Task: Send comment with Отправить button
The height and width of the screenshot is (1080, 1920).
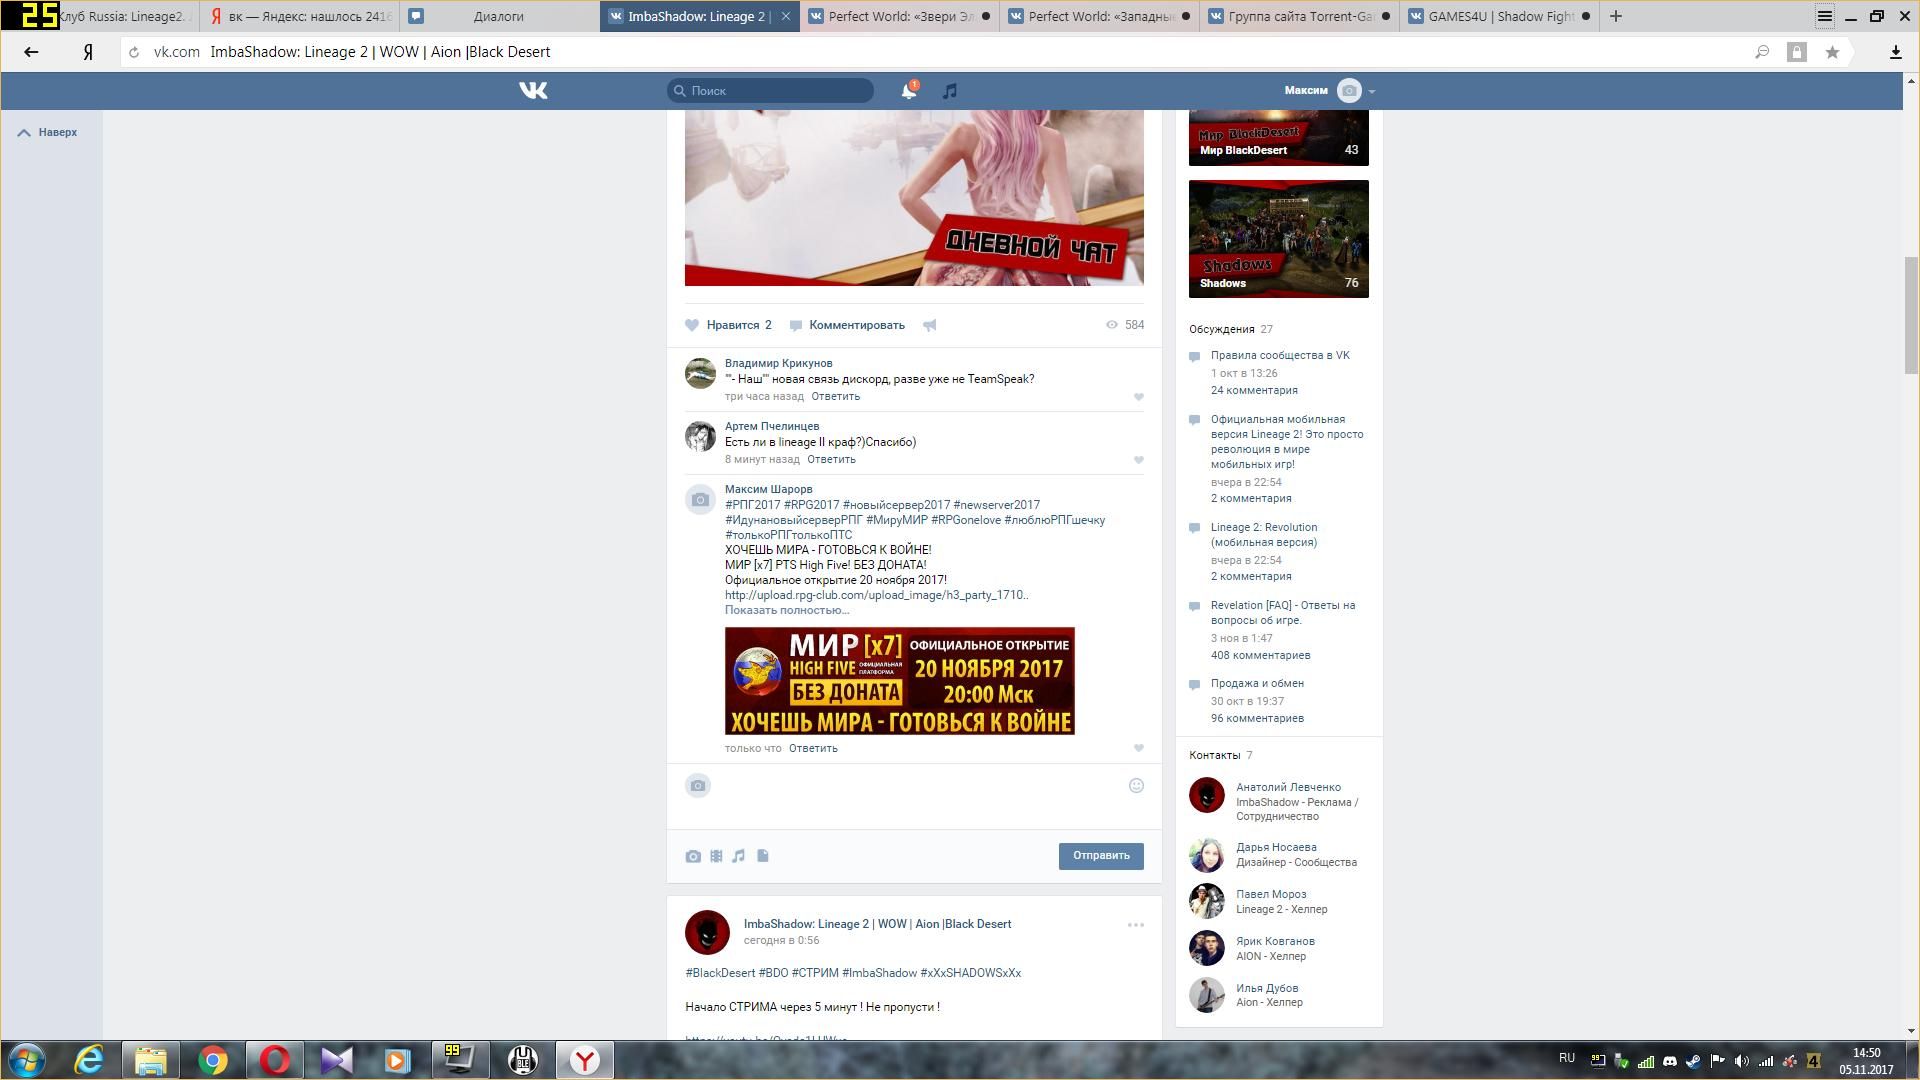Action: coord(1101,856)
